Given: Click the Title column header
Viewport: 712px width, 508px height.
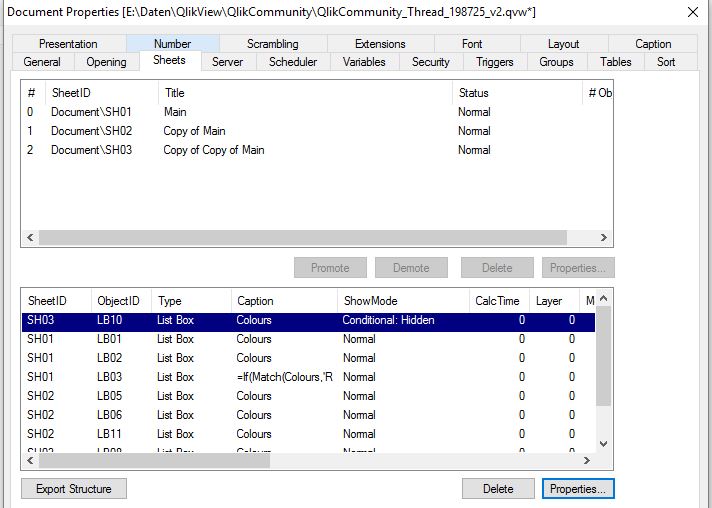Looking at the screenshot, I should [x=306, y=93].
